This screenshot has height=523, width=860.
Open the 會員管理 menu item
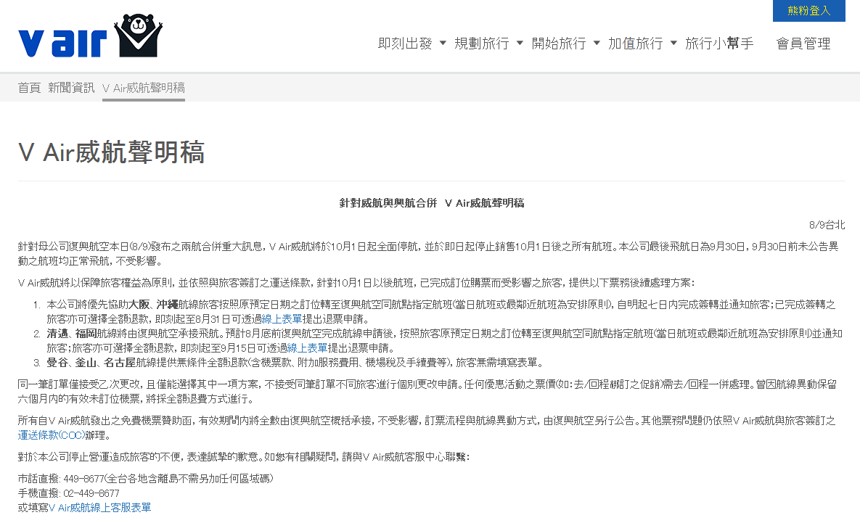click(x=804, y=43)
